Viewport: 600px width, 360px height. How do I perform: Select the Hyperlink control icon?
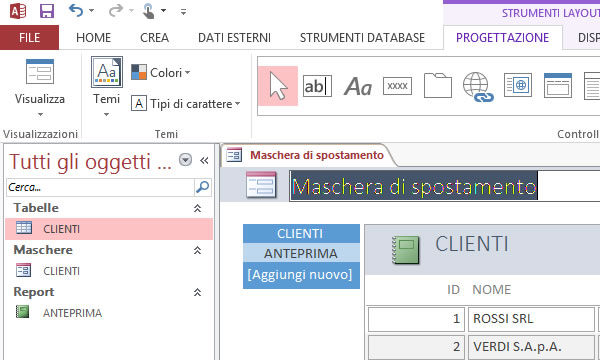coord(478,87)
